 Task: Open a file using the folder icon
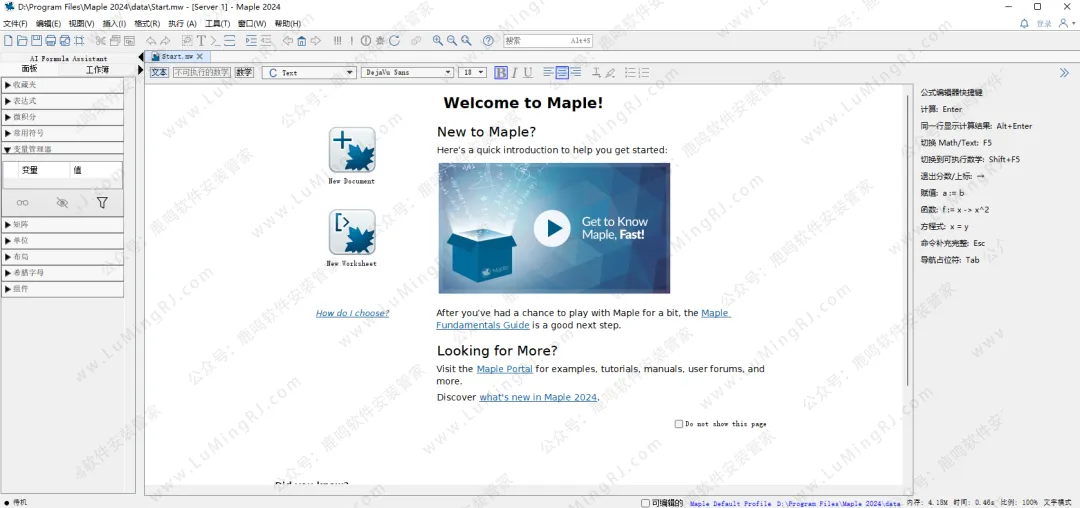pyautogui.click(x=22, y=41)
